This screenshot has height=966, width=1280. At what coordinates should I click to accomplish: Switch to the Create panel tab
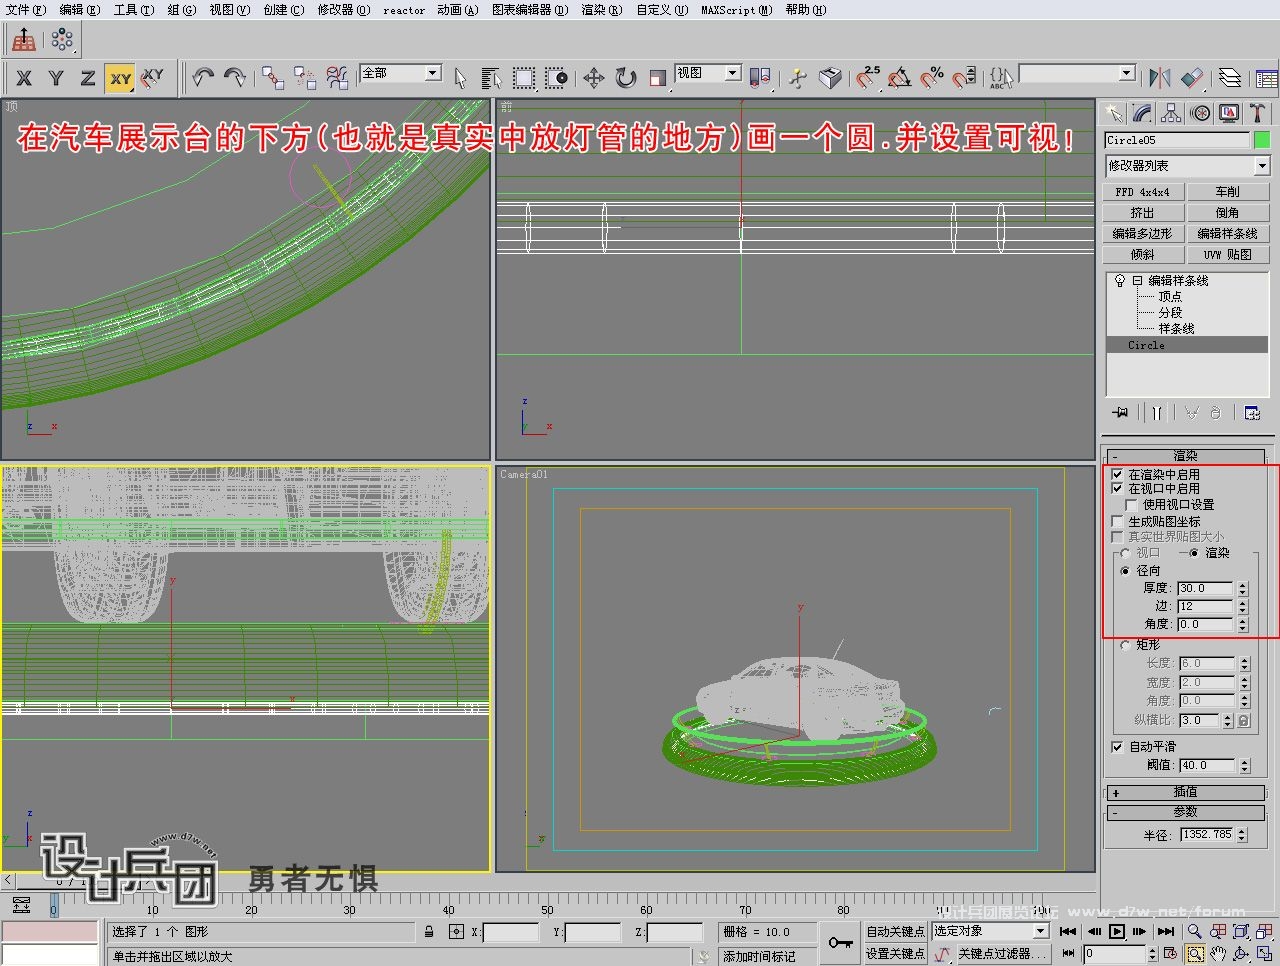(x=1113, y=113)
